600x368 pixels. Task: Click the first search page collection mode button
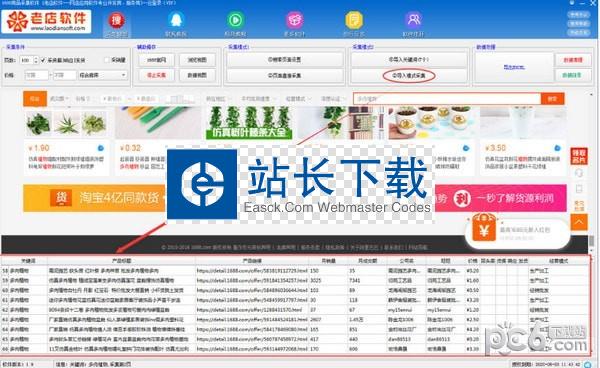(284, 60)
